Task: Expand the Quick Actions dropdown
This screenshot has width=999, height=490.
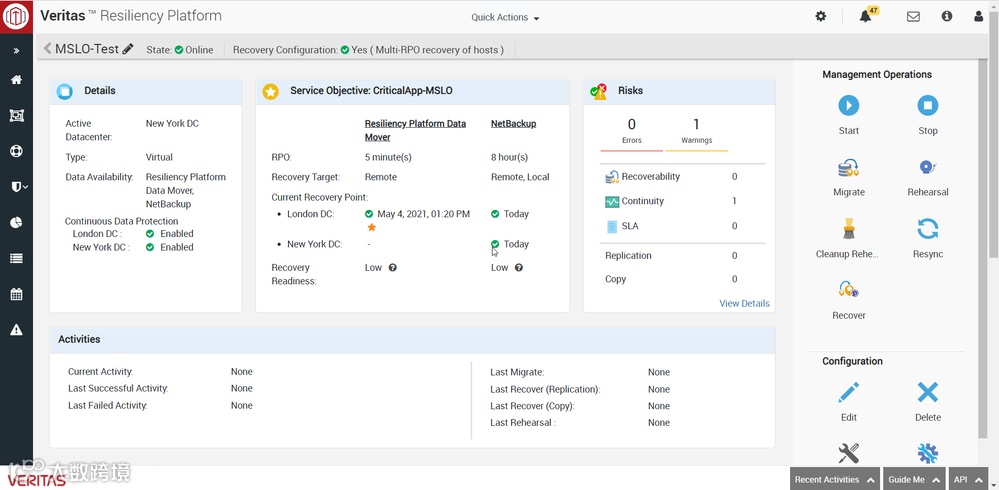Action: click(505, 18)
